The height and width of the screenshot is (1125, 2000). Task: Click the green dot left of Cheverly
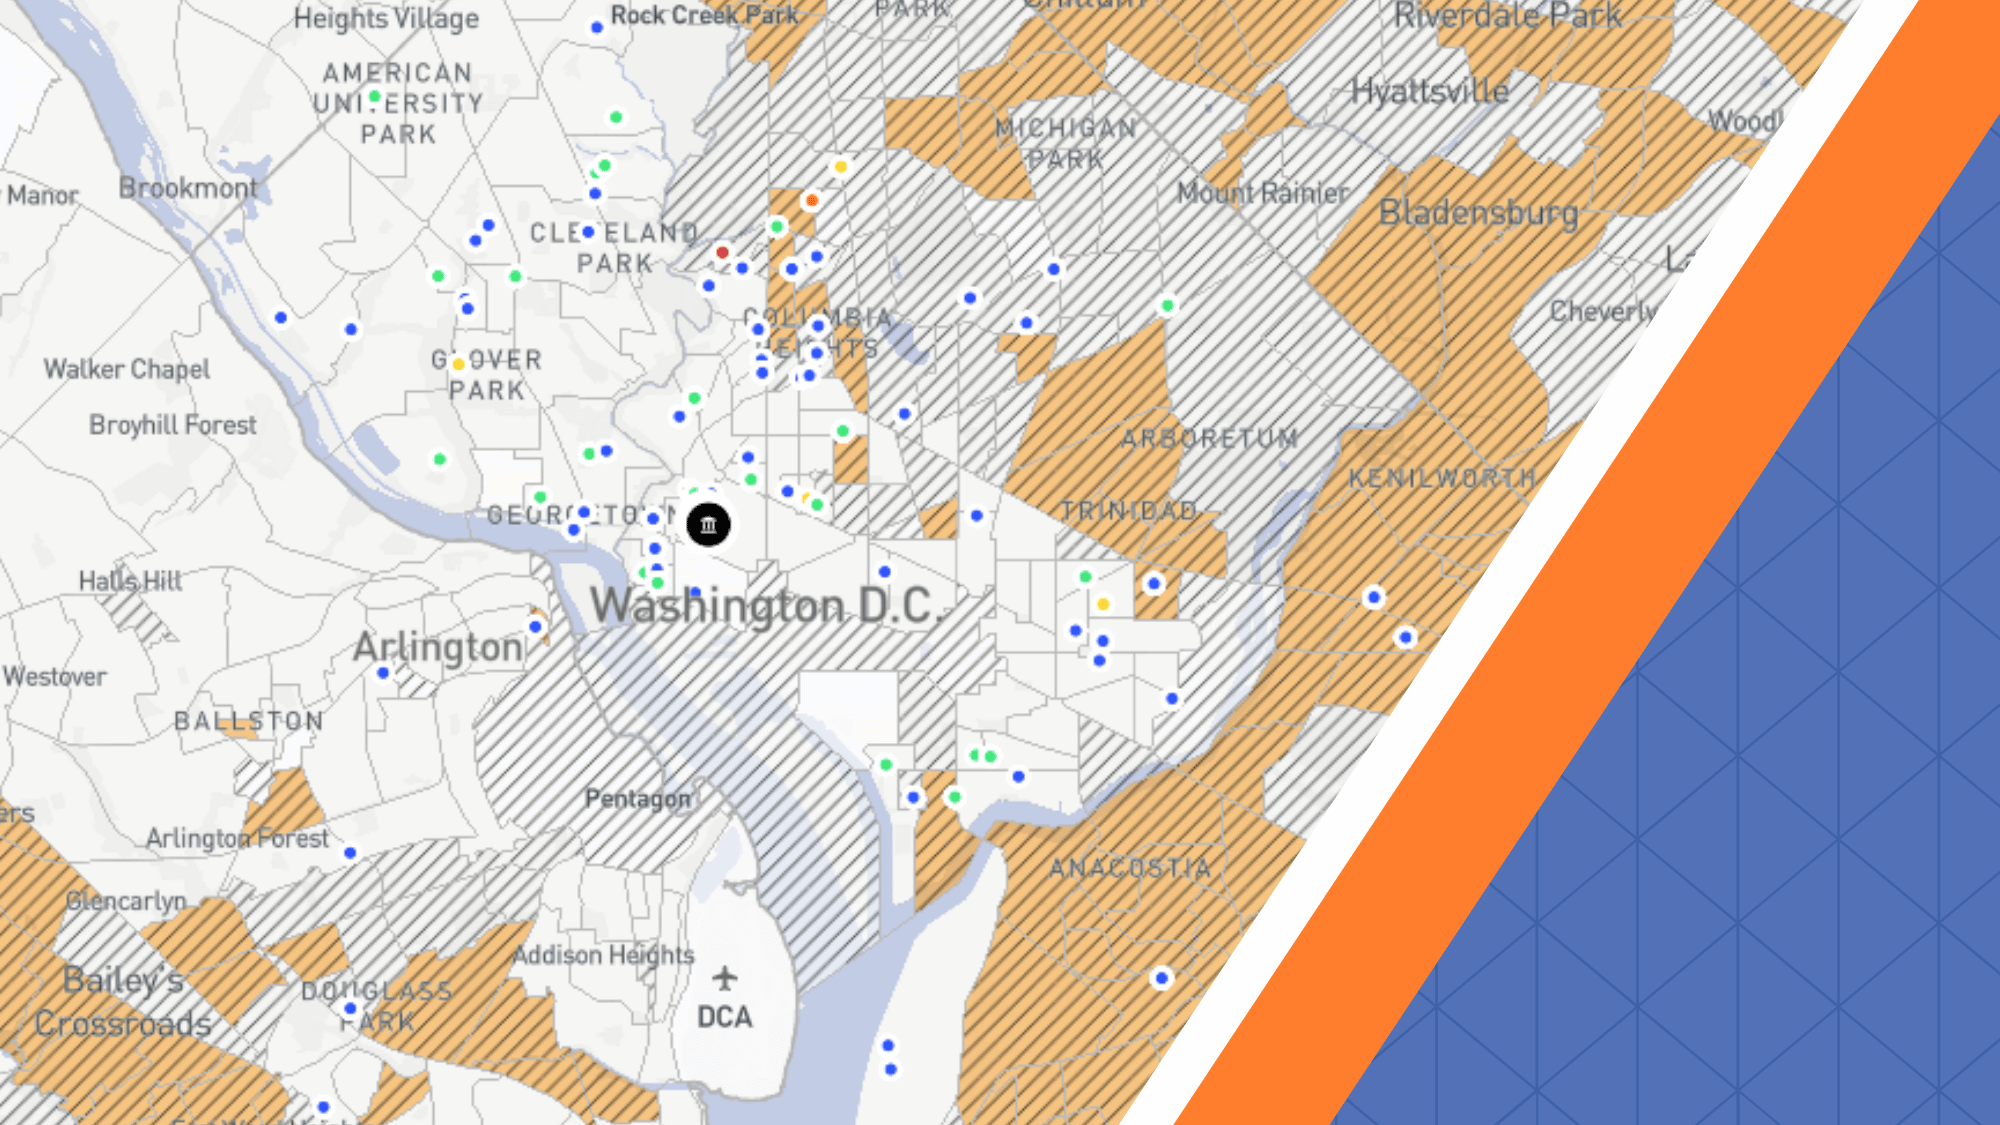click(x=1167, y=306)
